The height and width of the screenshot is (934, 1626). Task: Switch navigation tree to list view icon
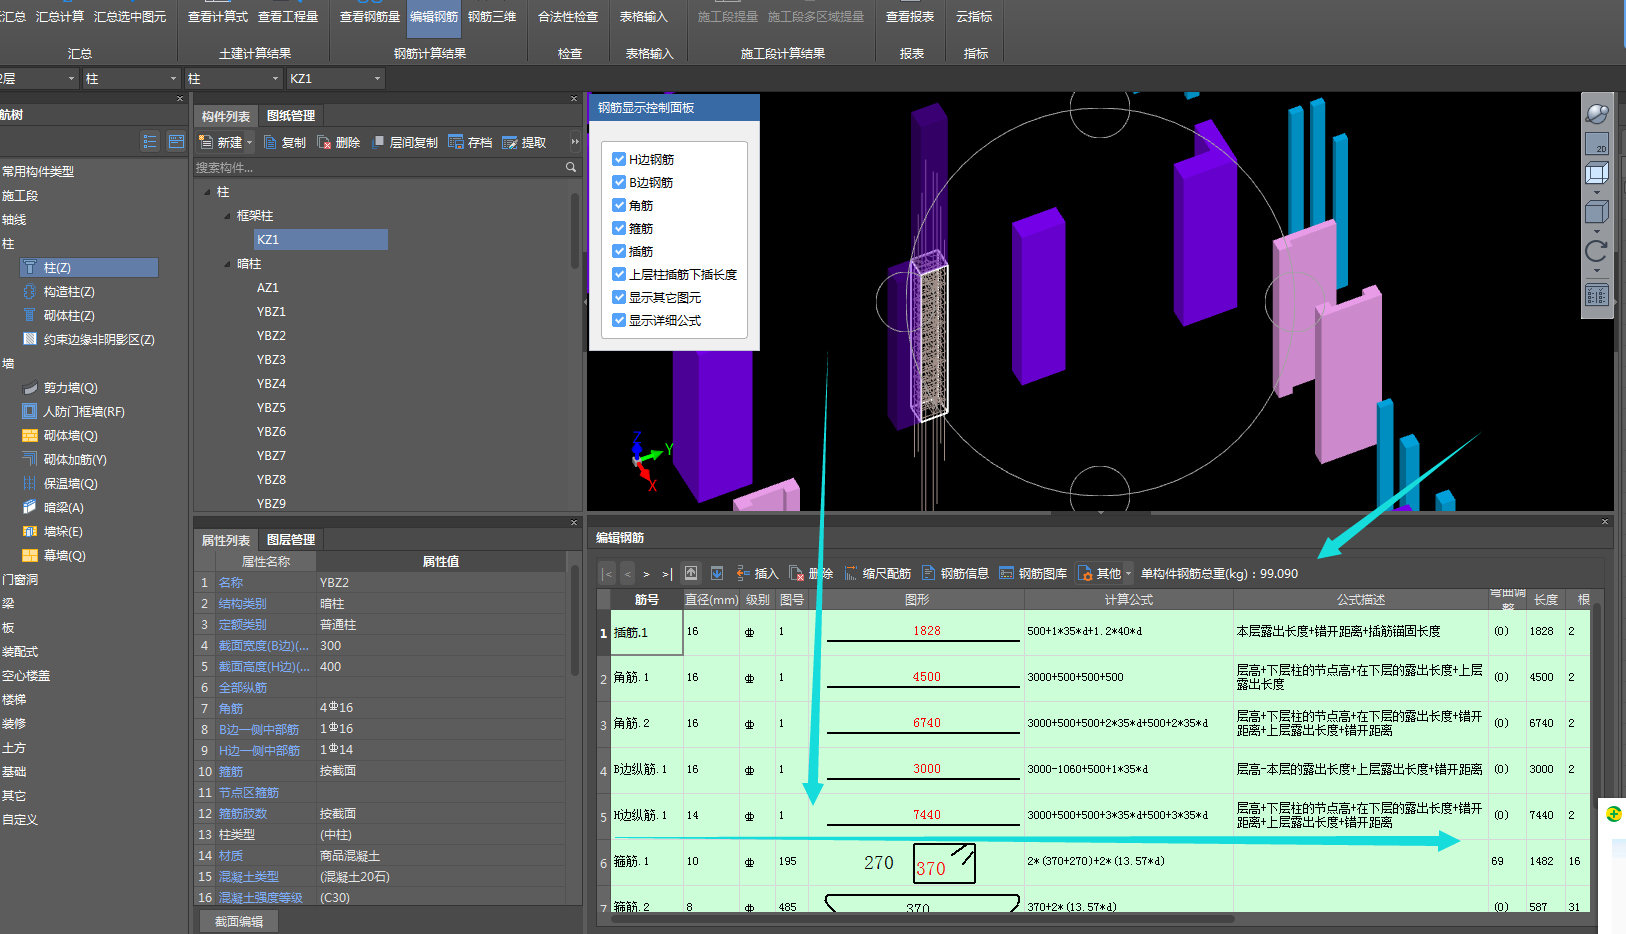click(x=150, y=141)
